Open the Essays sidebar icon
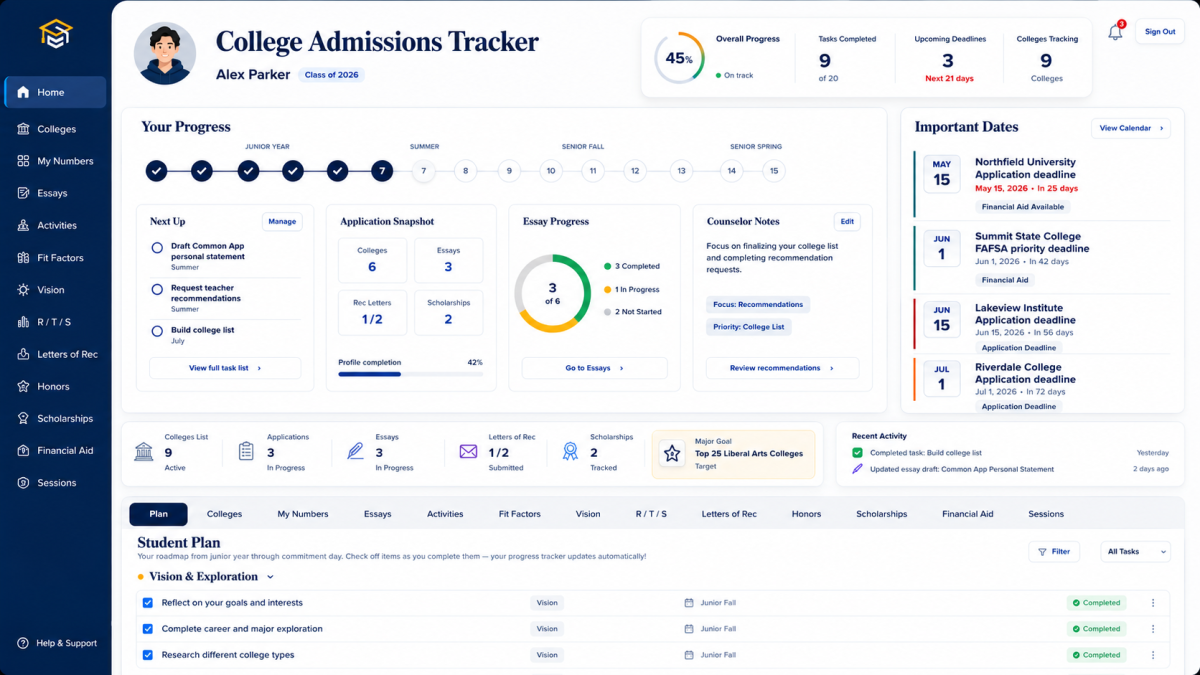 23,193
